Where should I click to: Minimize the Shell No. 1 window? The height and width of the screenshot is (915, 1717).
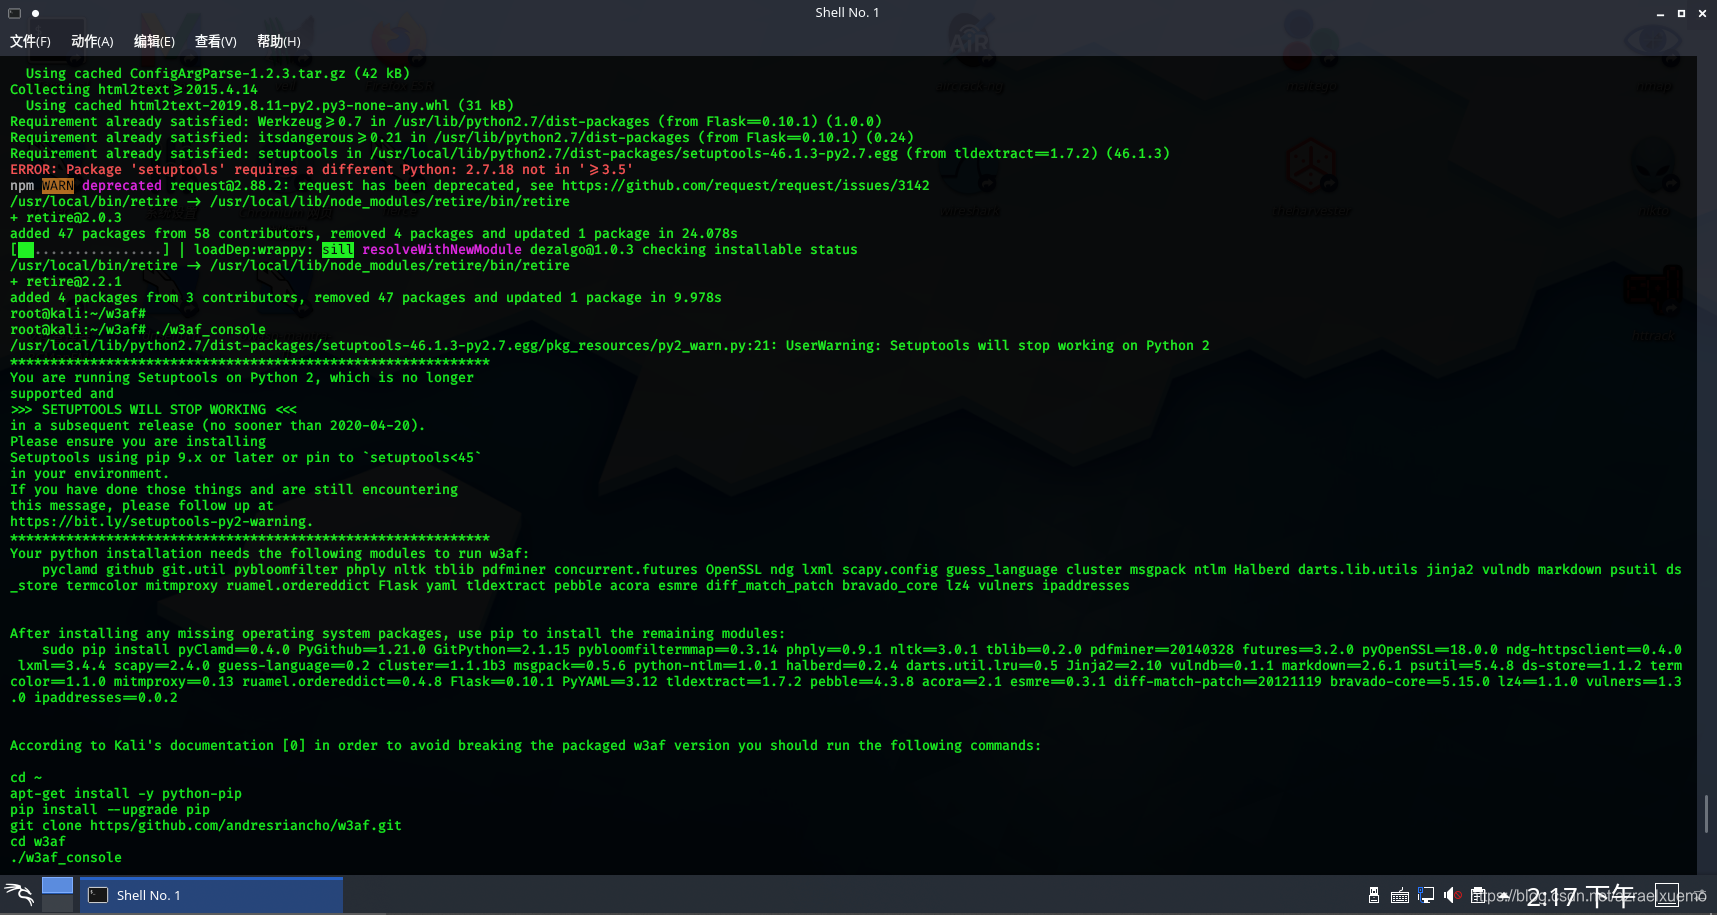coord(1660,14)
